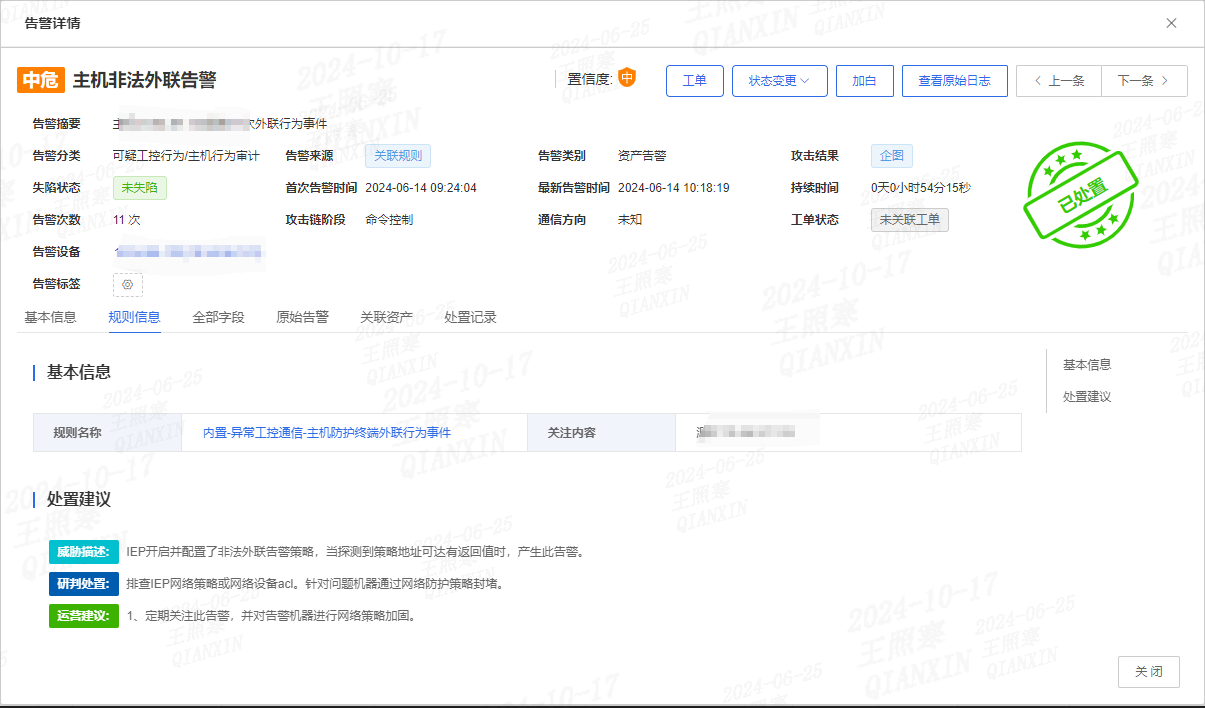Click the orange 置信度 shield icon
1205x708 pixels.
(627, 77)
